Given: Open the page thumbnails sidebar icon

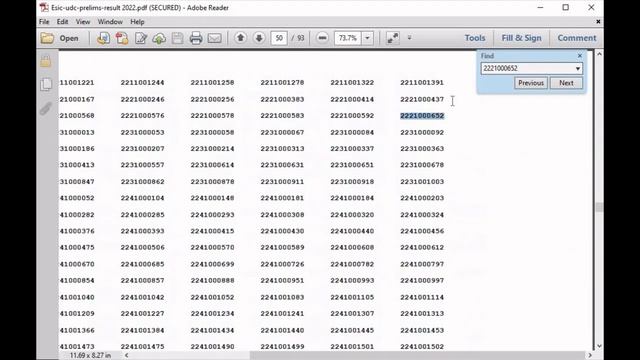Looking at the screenshot, I should pos(46,84).
